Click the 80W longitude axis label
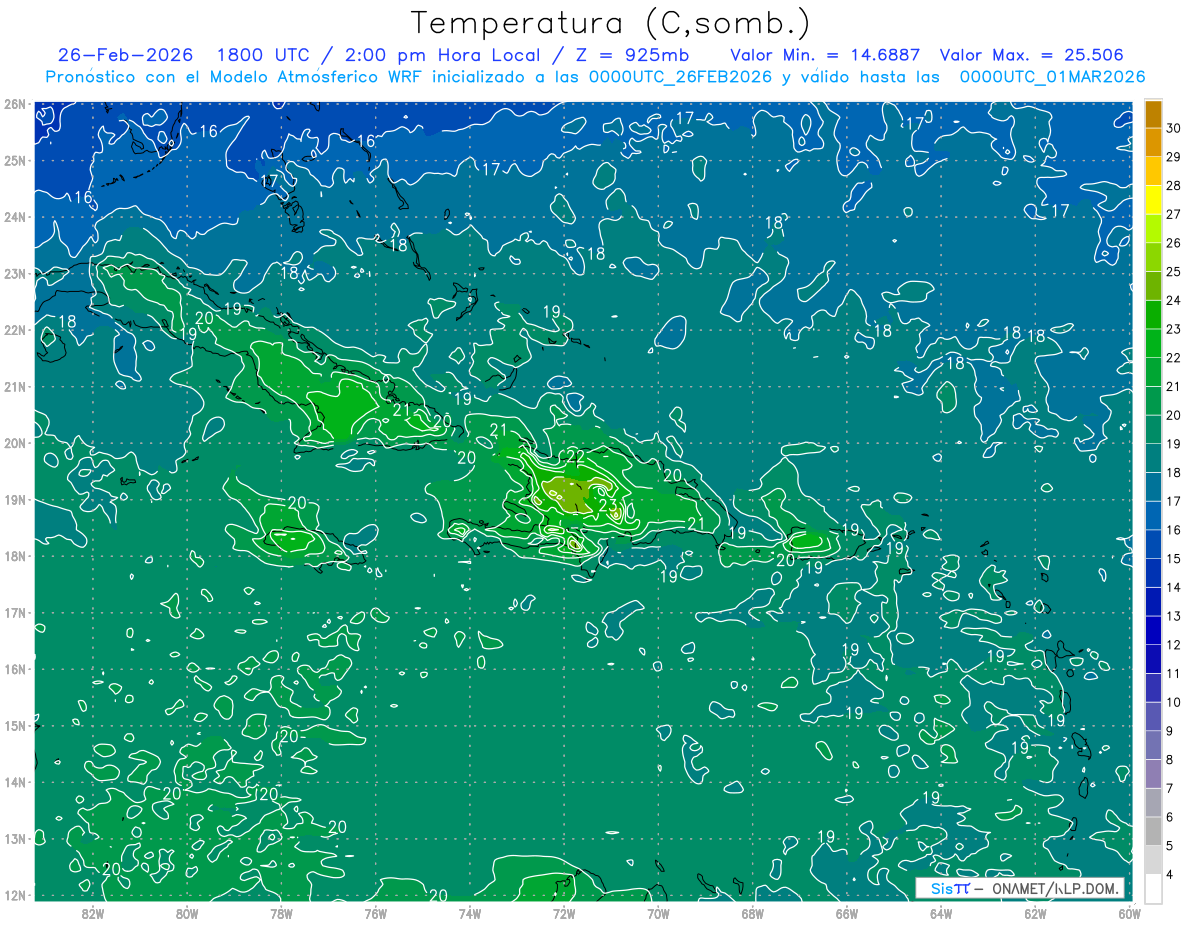The image size is (1200, 927). [x=186, y=912]
